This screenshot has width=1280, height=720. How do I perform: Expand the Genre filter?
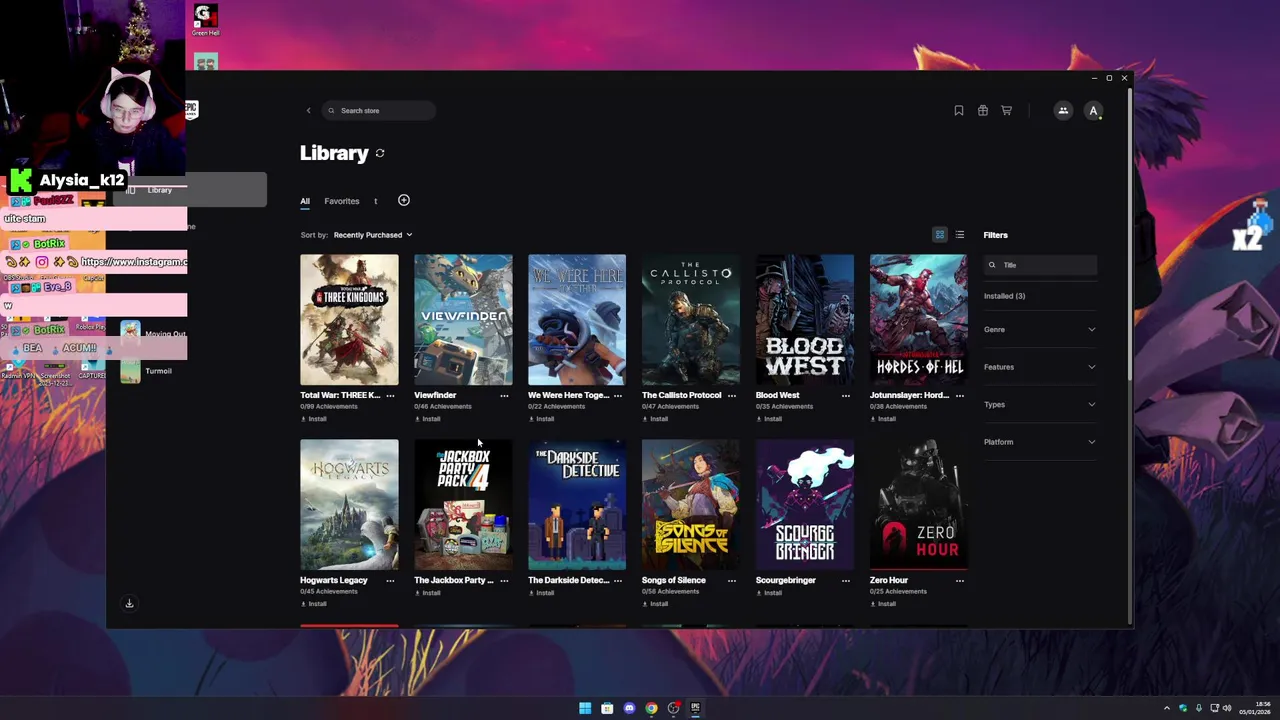1040,329
